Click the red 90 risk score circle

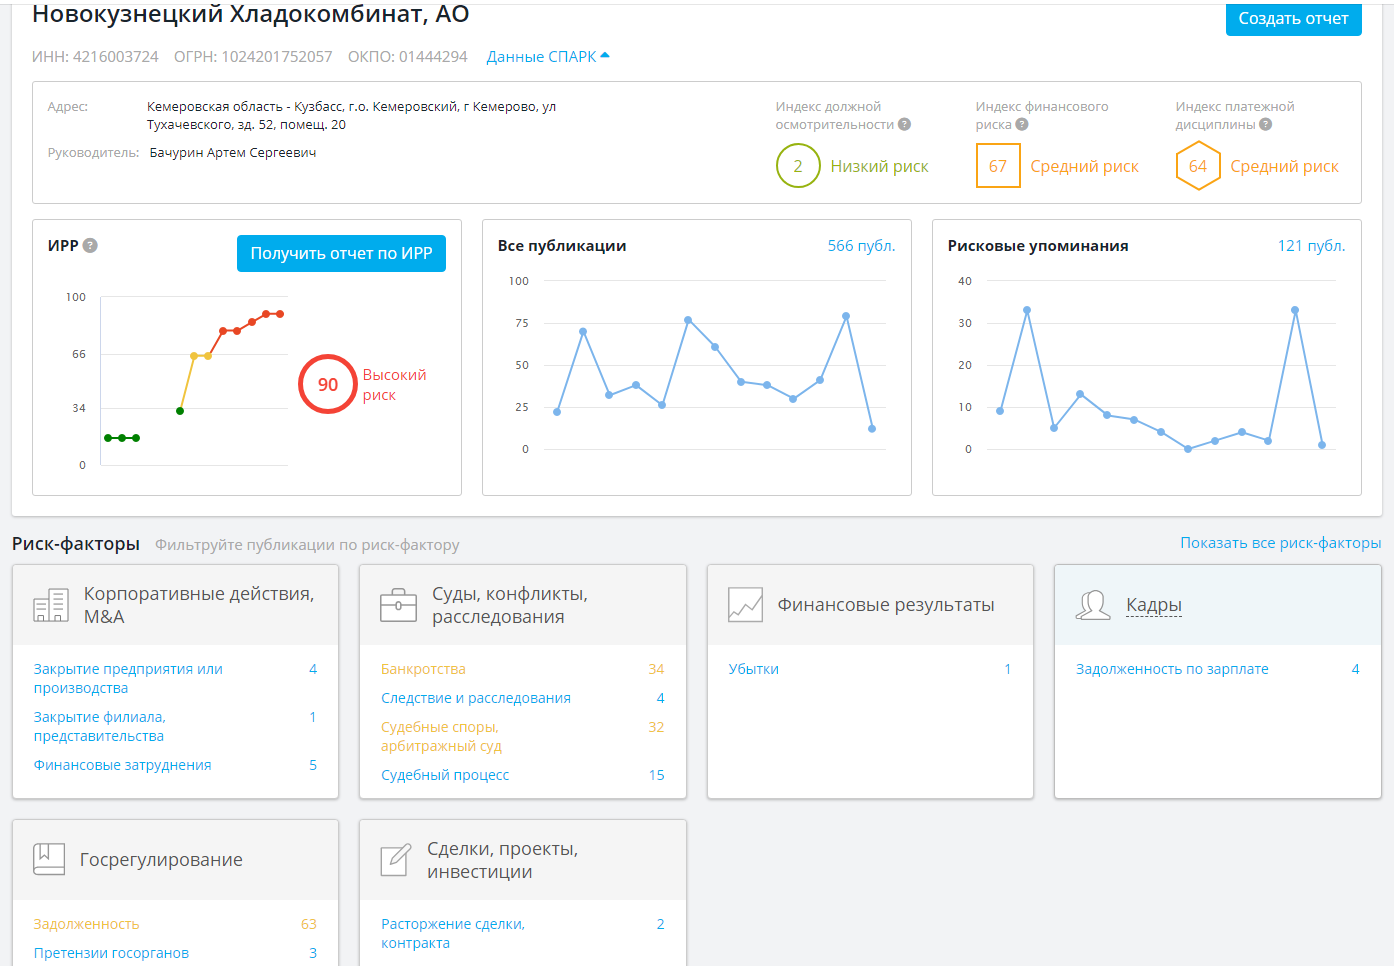[328, 384]
